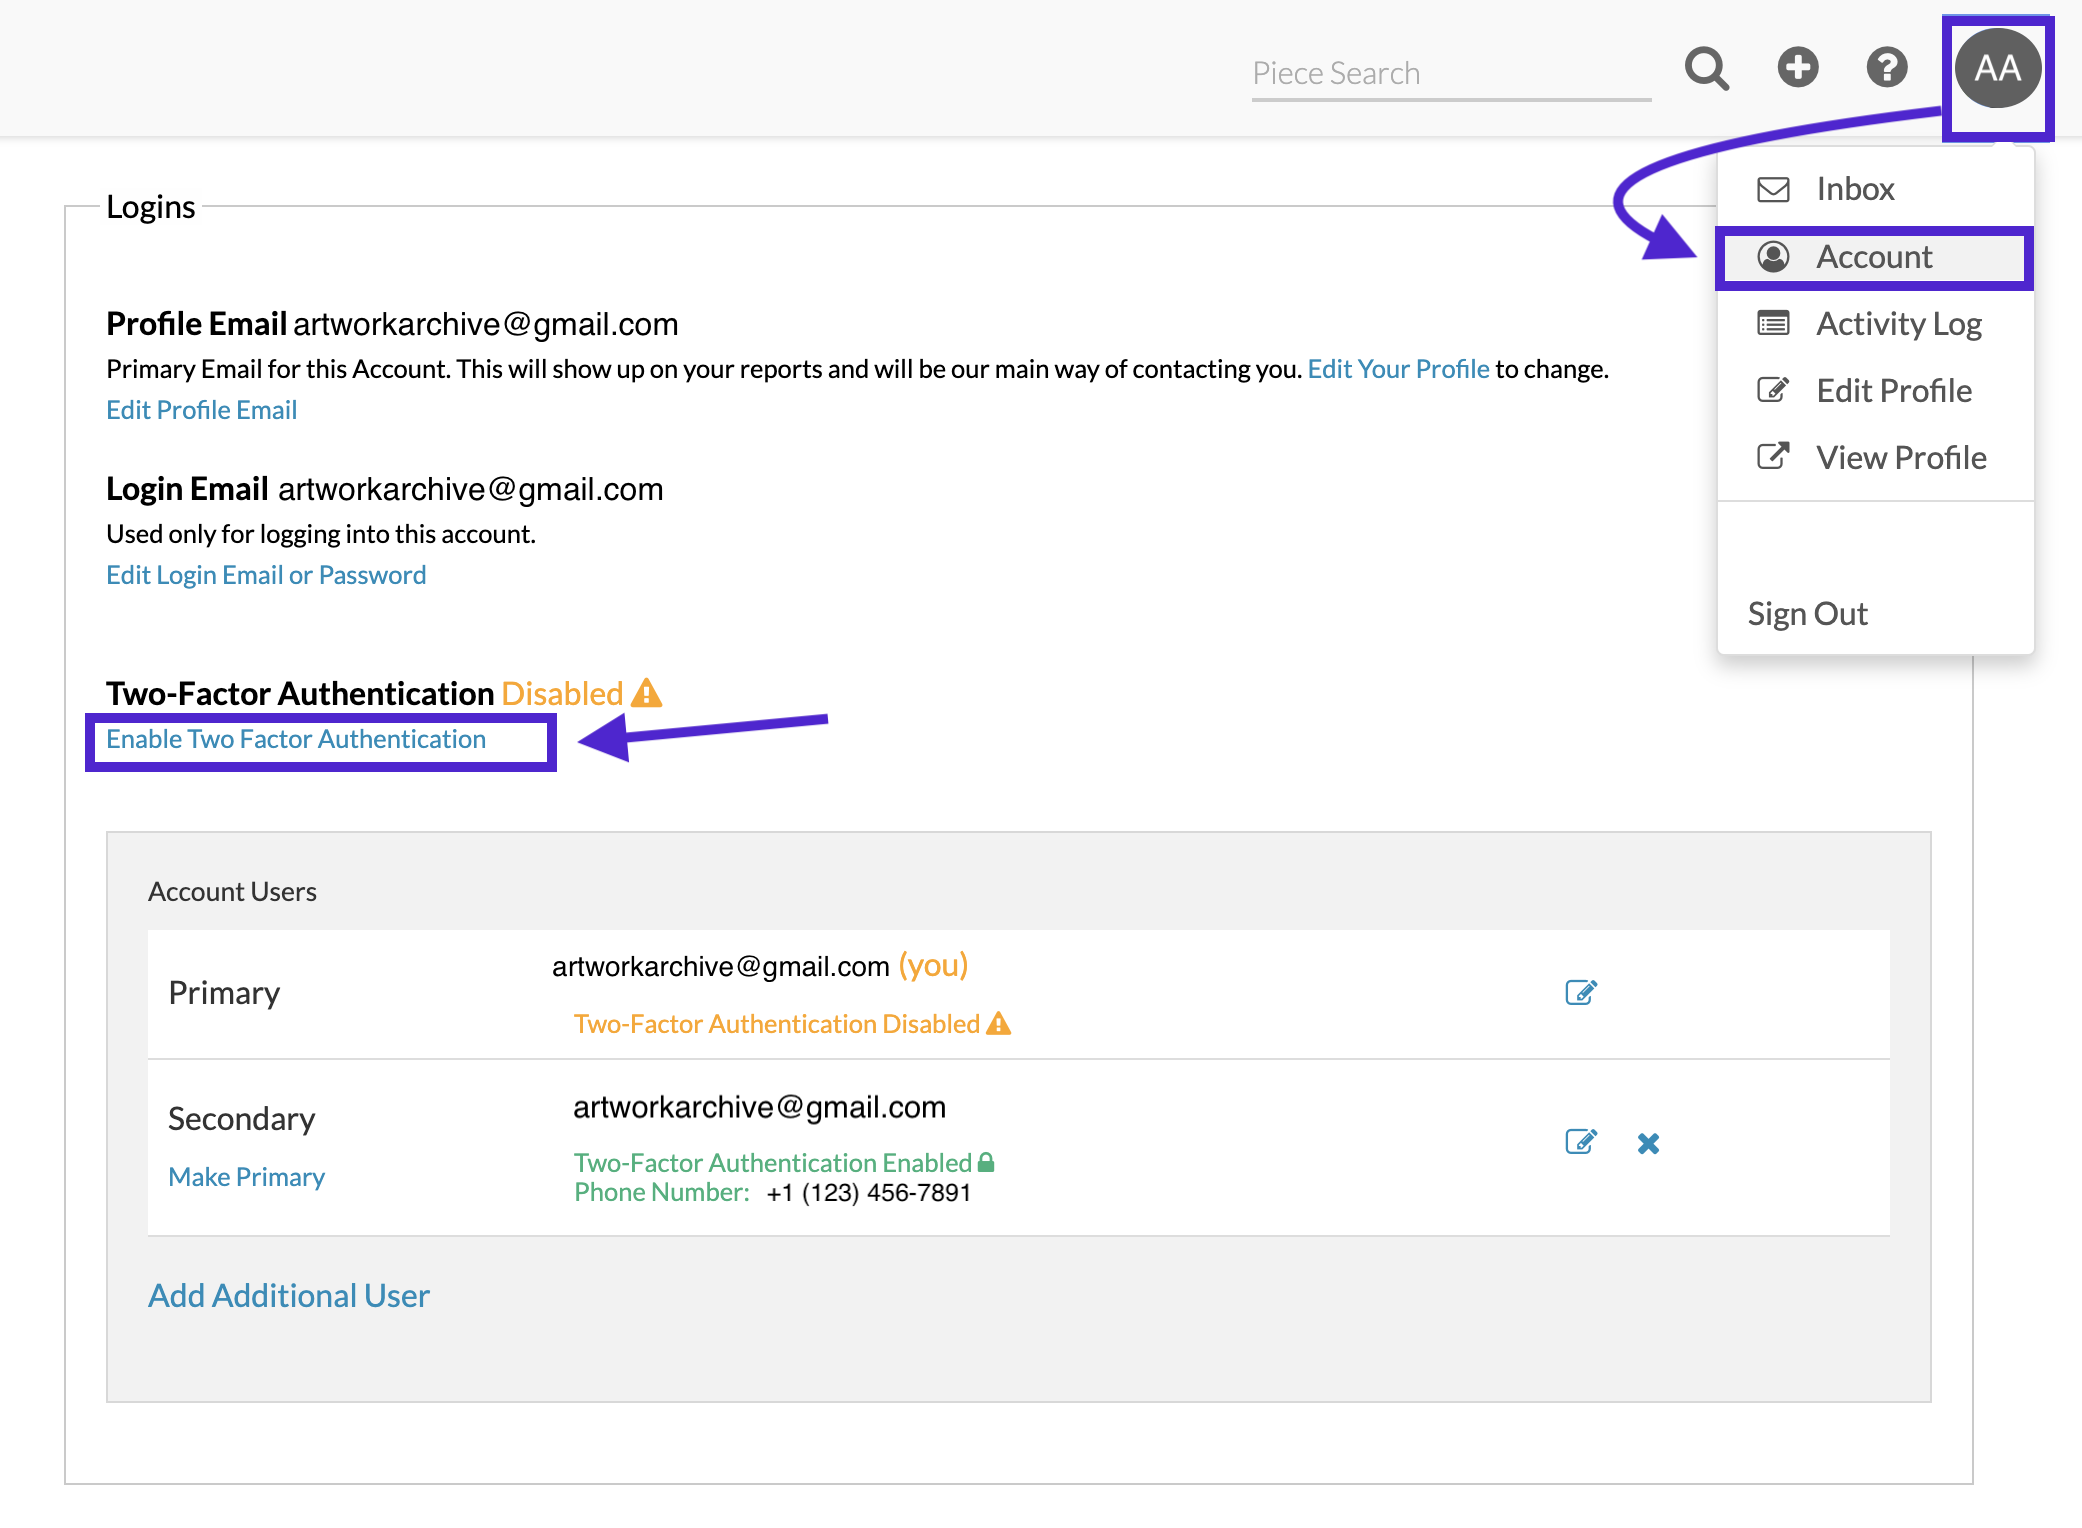Click the edit icon for Primary user

1581,992
